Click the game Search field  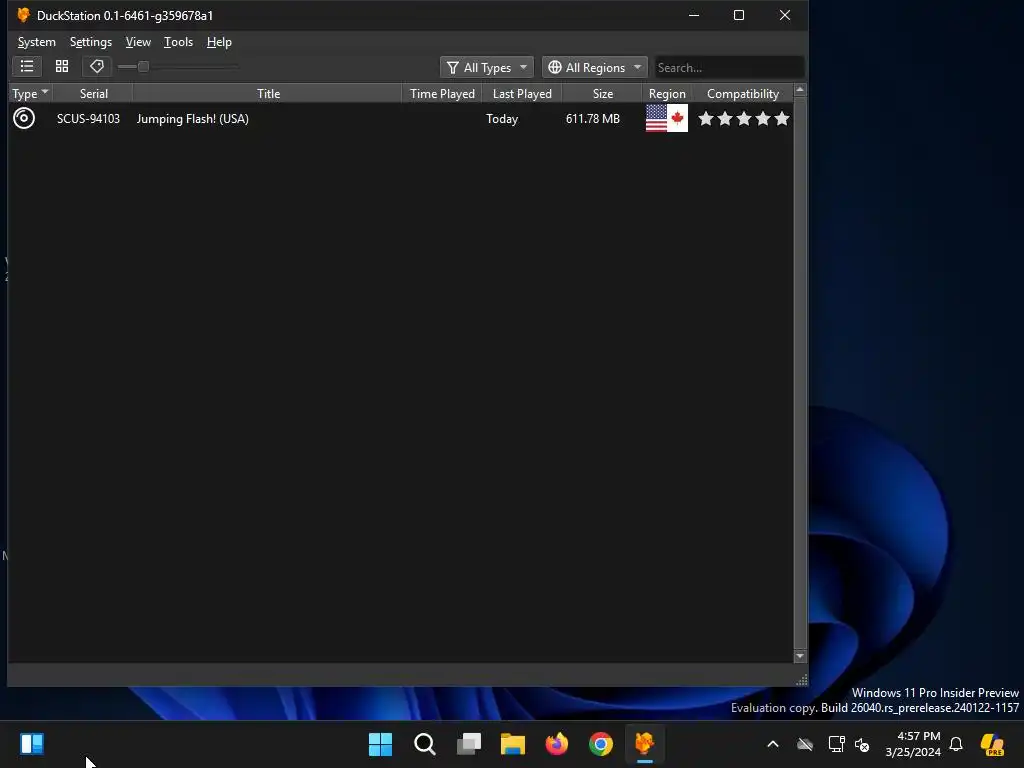729,67
